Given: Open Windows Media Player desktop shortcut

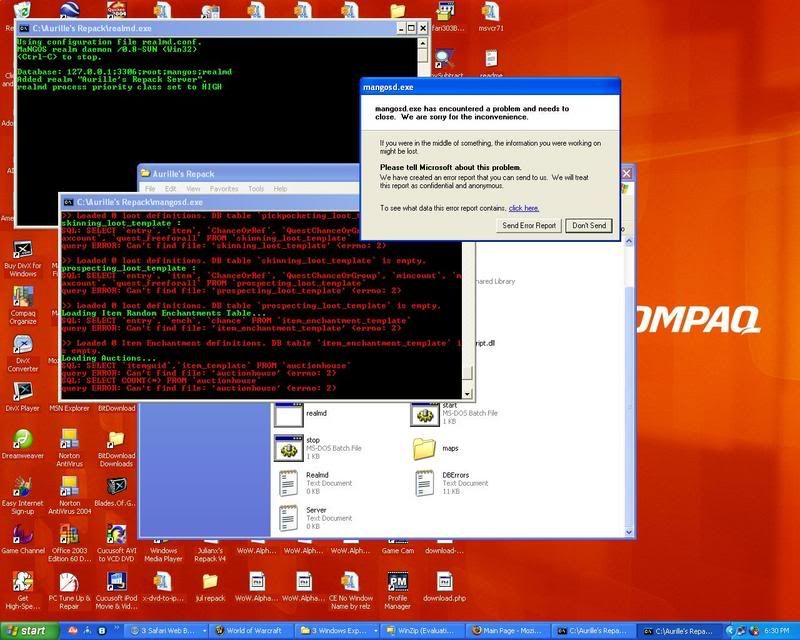Looking at the screenshot, I should pyautogui.click(x=163, y=550).
